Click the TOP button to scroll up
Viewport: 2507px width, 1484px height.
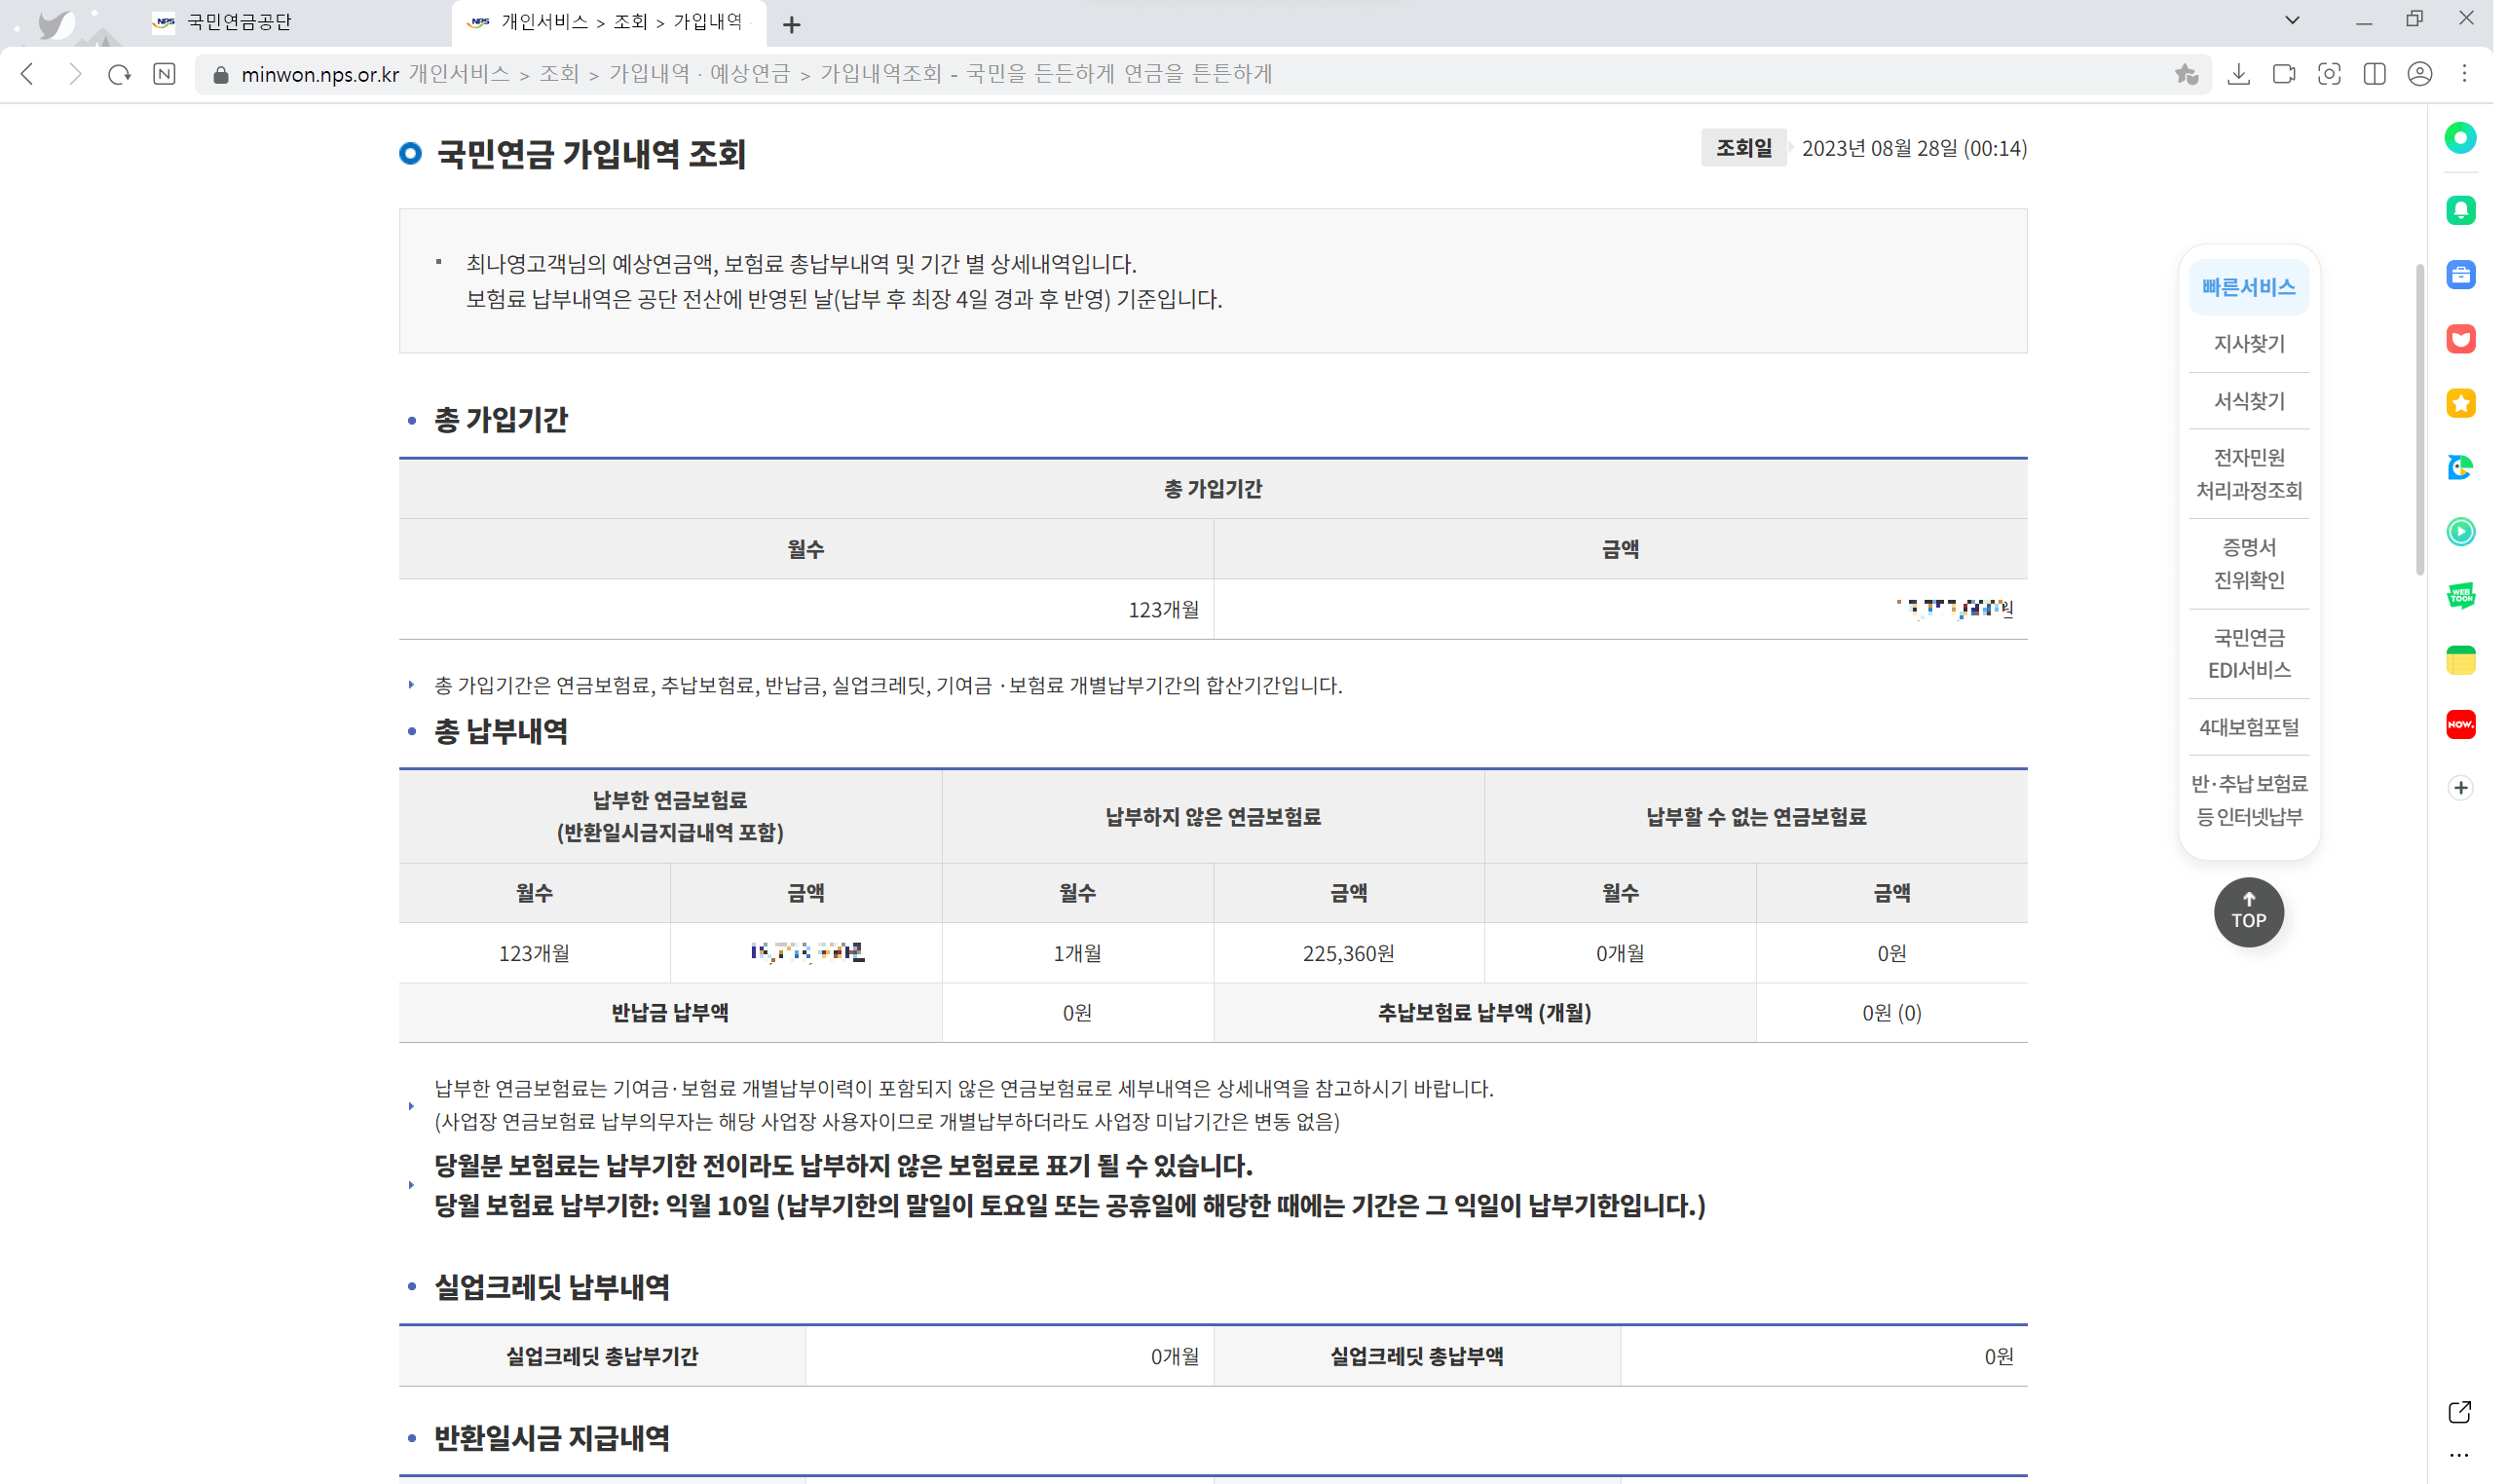coord(2249,911)
